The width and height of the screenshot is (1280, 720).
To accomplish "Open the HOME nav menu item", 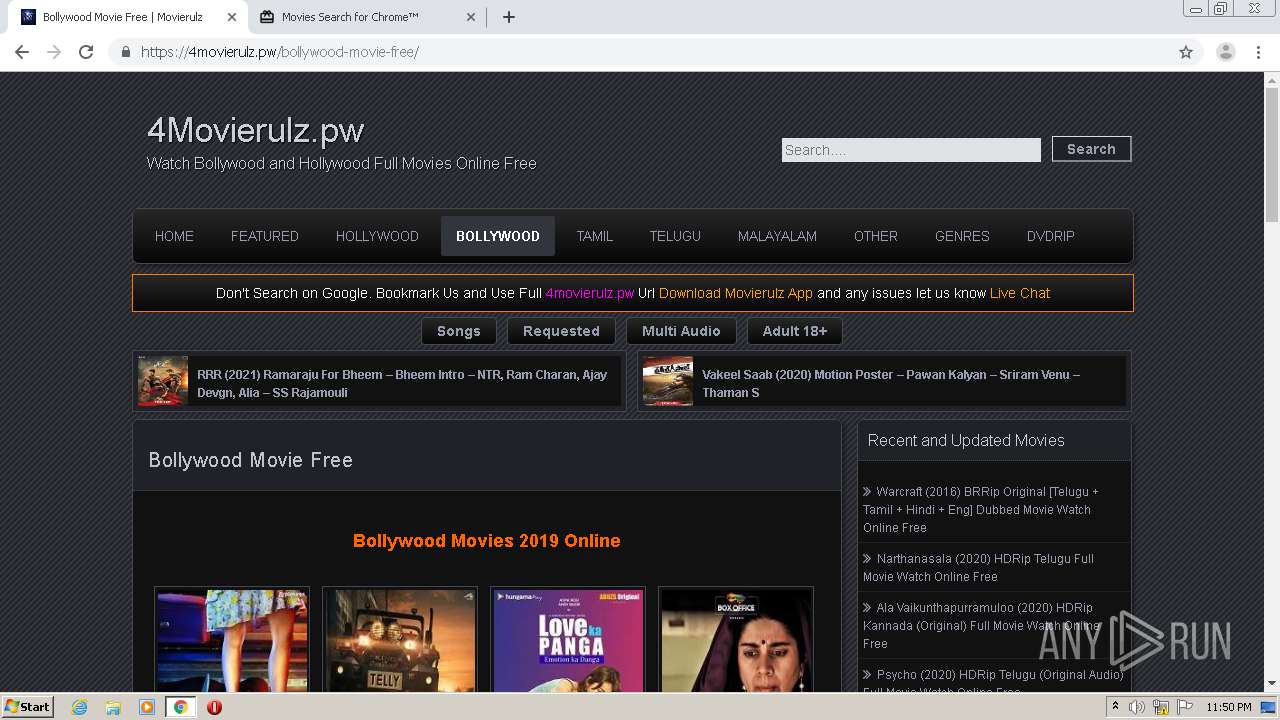I will click(x=174, y=236).
